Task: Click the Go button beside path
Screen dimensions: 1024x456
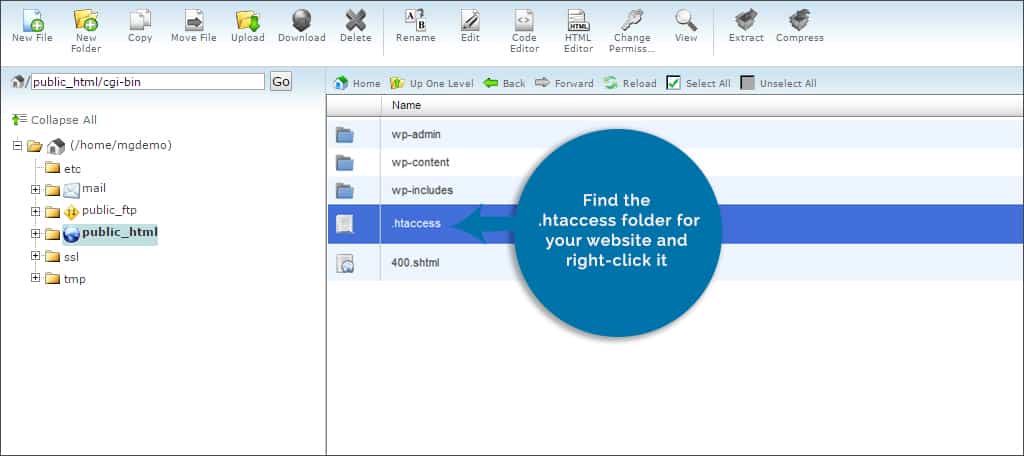Action: coord(281,82)
